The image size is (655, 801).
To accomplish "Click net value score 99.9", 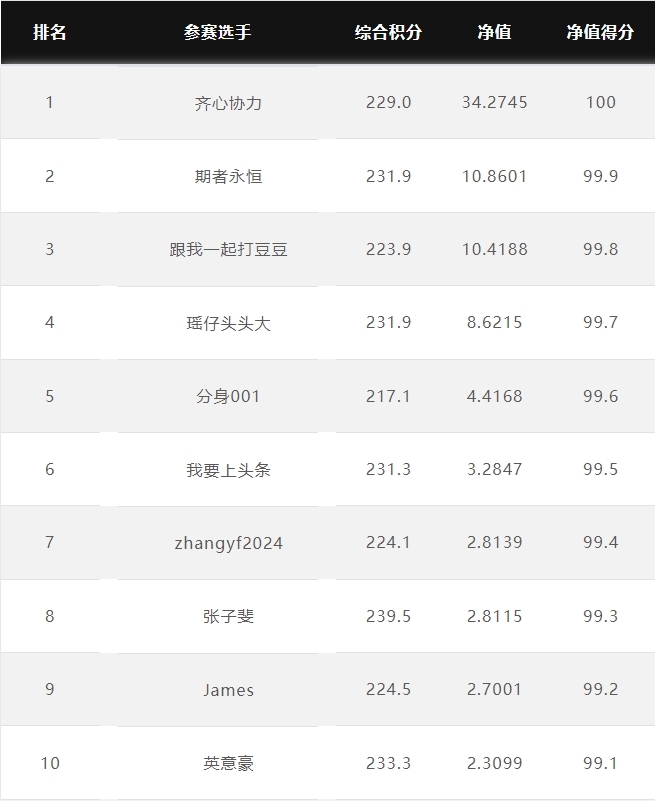I will [x=600, y=176].
